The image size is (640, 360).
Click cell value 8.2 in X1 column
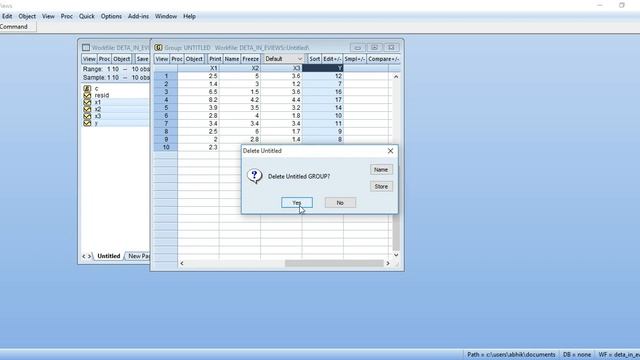click(x=198, y=100)
